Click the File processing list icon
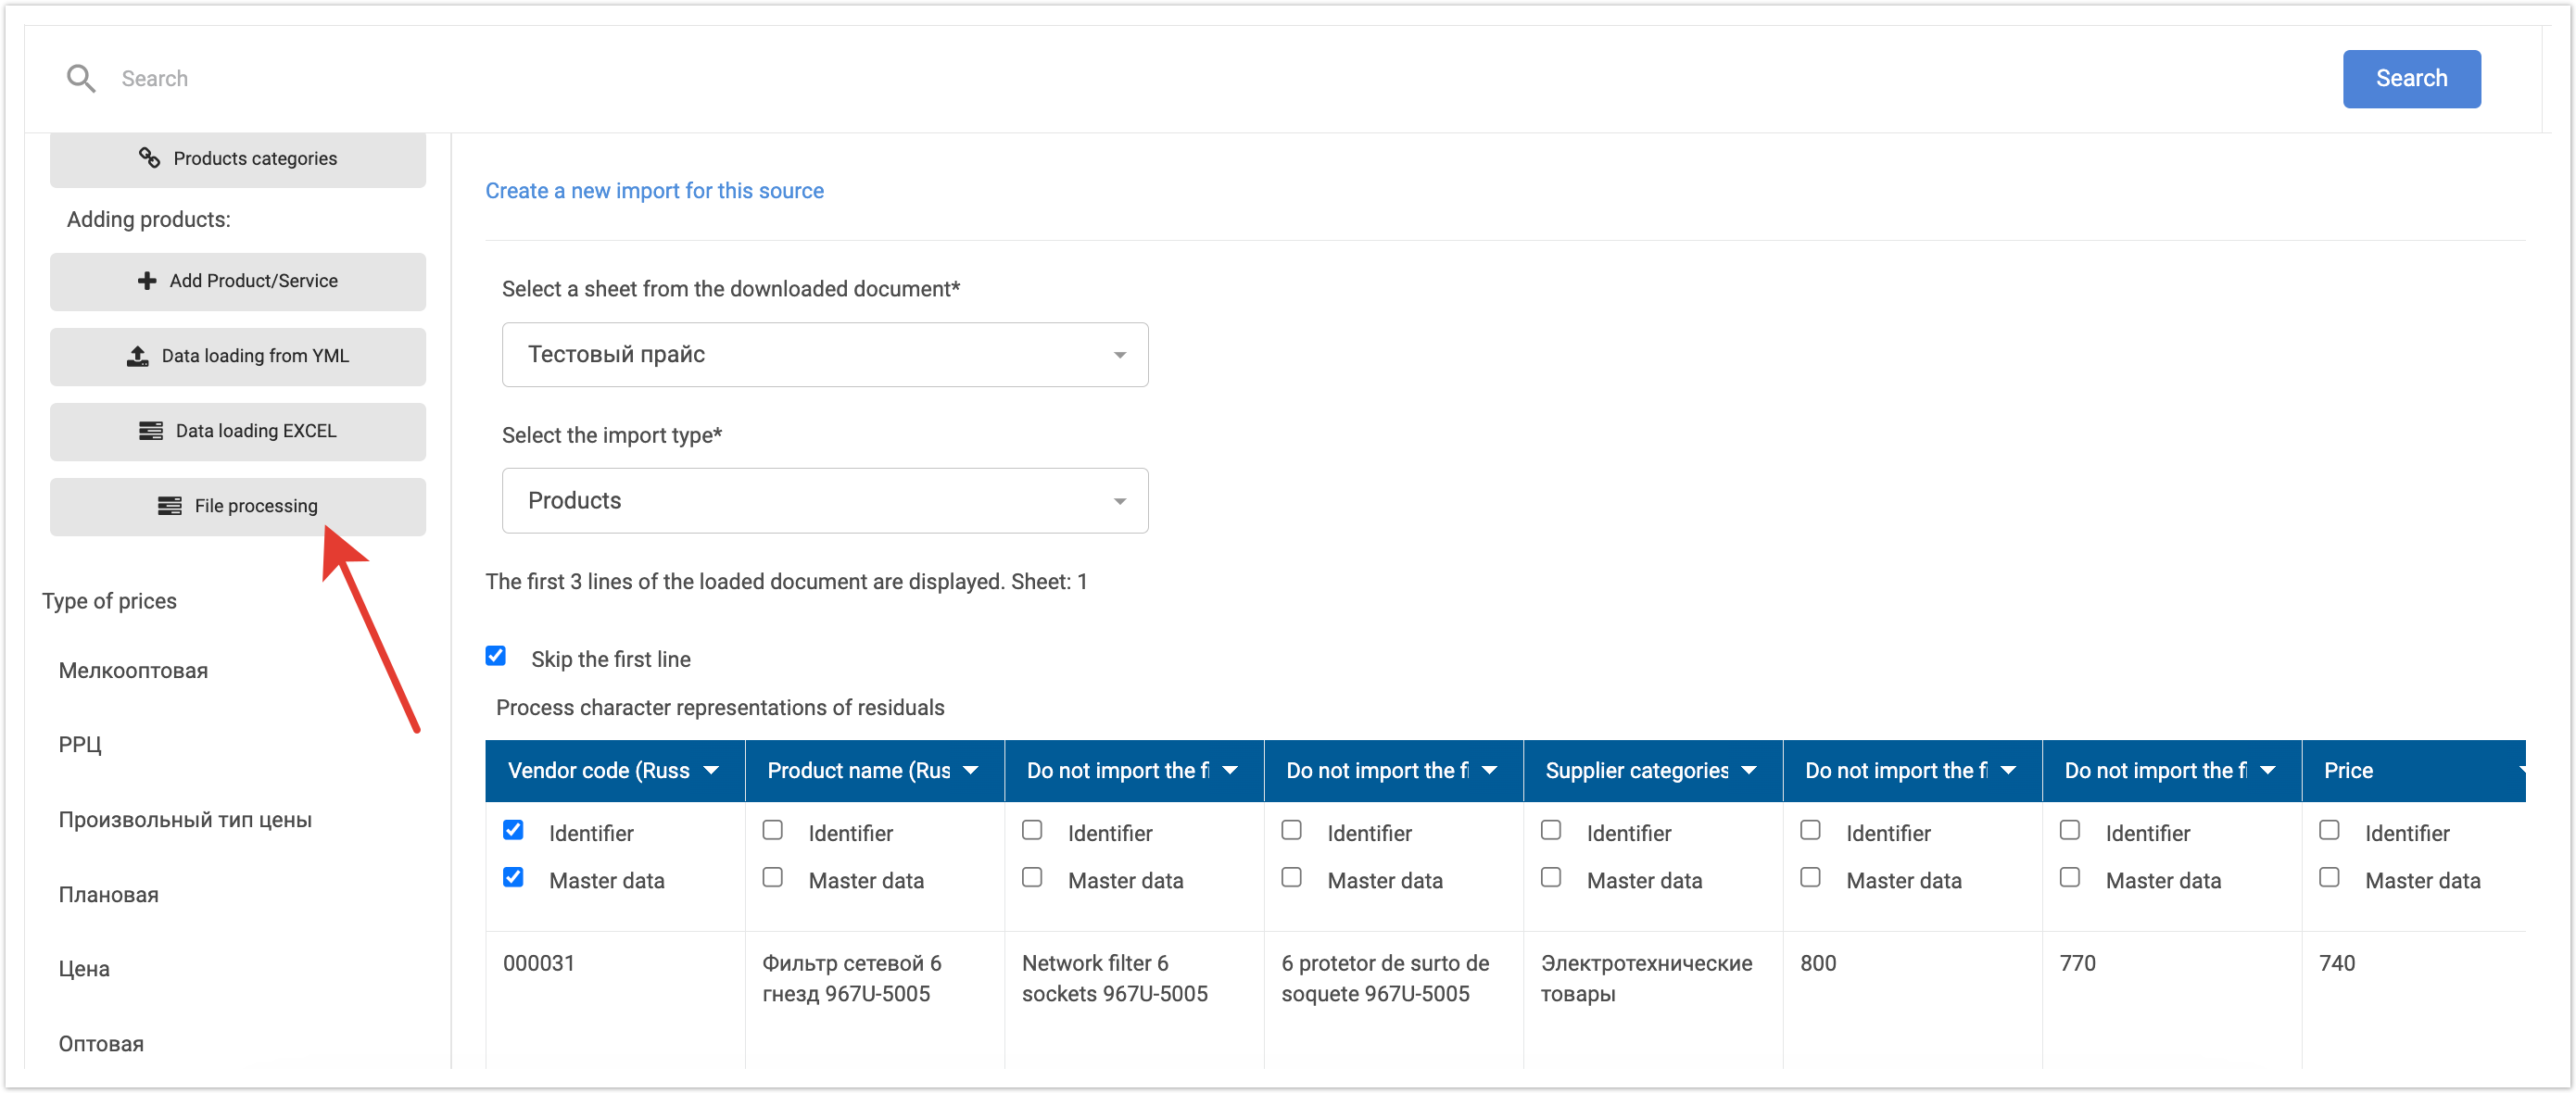 (169, 506)
